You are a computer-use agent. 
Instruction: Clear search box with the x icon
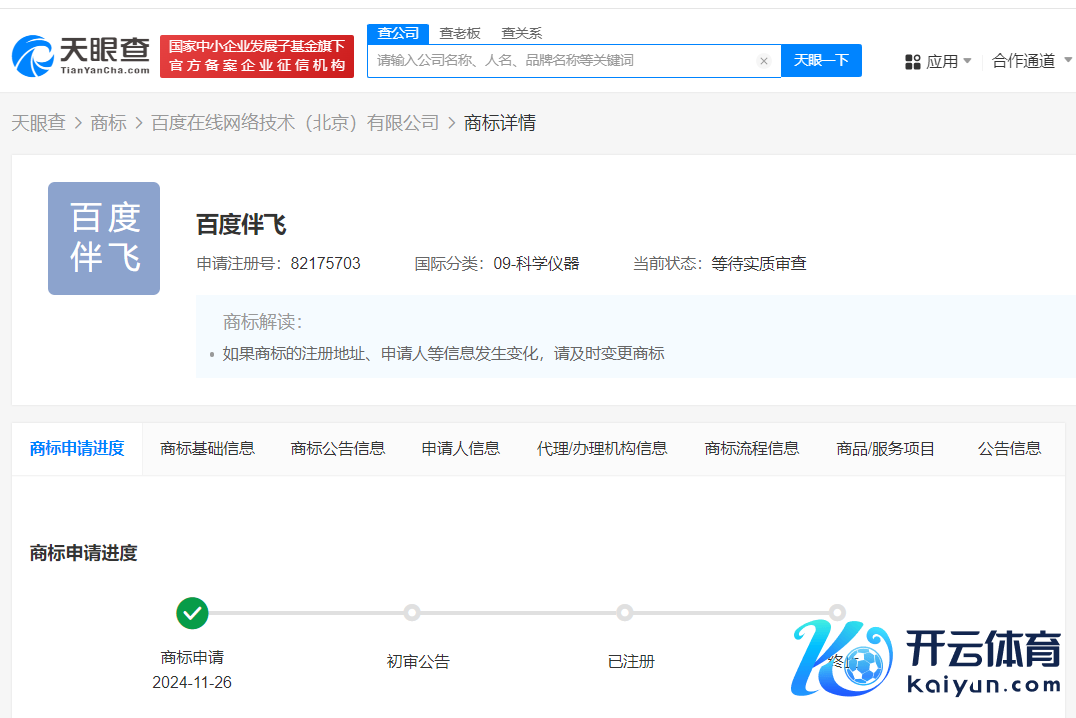[764, 61]
